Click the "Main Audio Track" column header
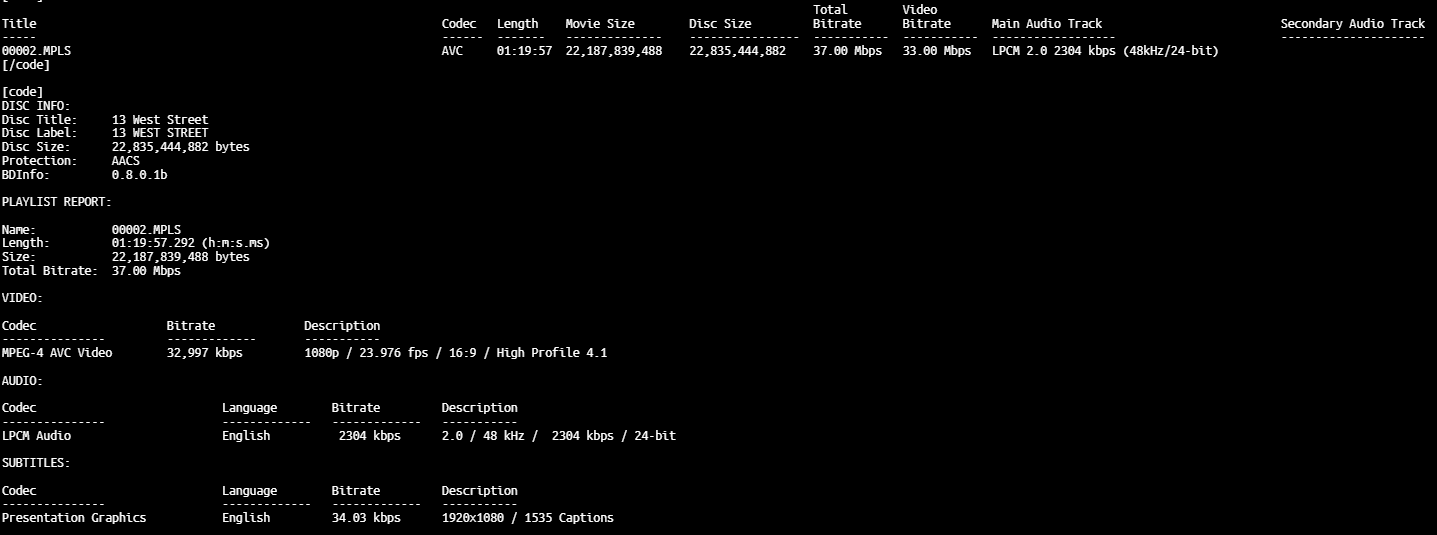The image size is (1437, 535). pos(1046,24)
